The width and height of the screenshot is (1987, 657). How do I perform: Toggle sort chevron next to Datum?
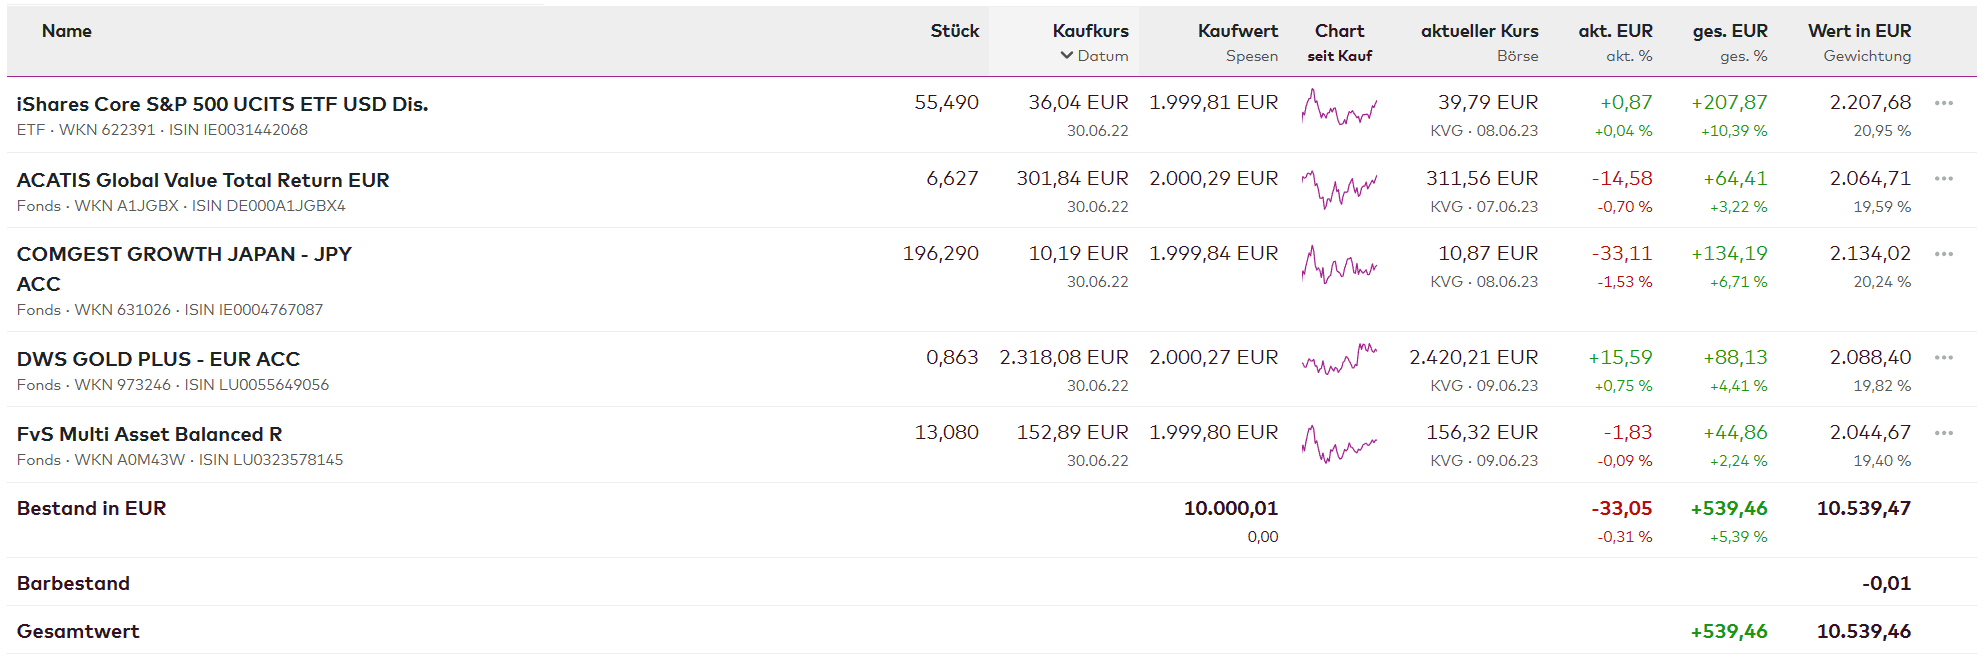click(1067, 56)
